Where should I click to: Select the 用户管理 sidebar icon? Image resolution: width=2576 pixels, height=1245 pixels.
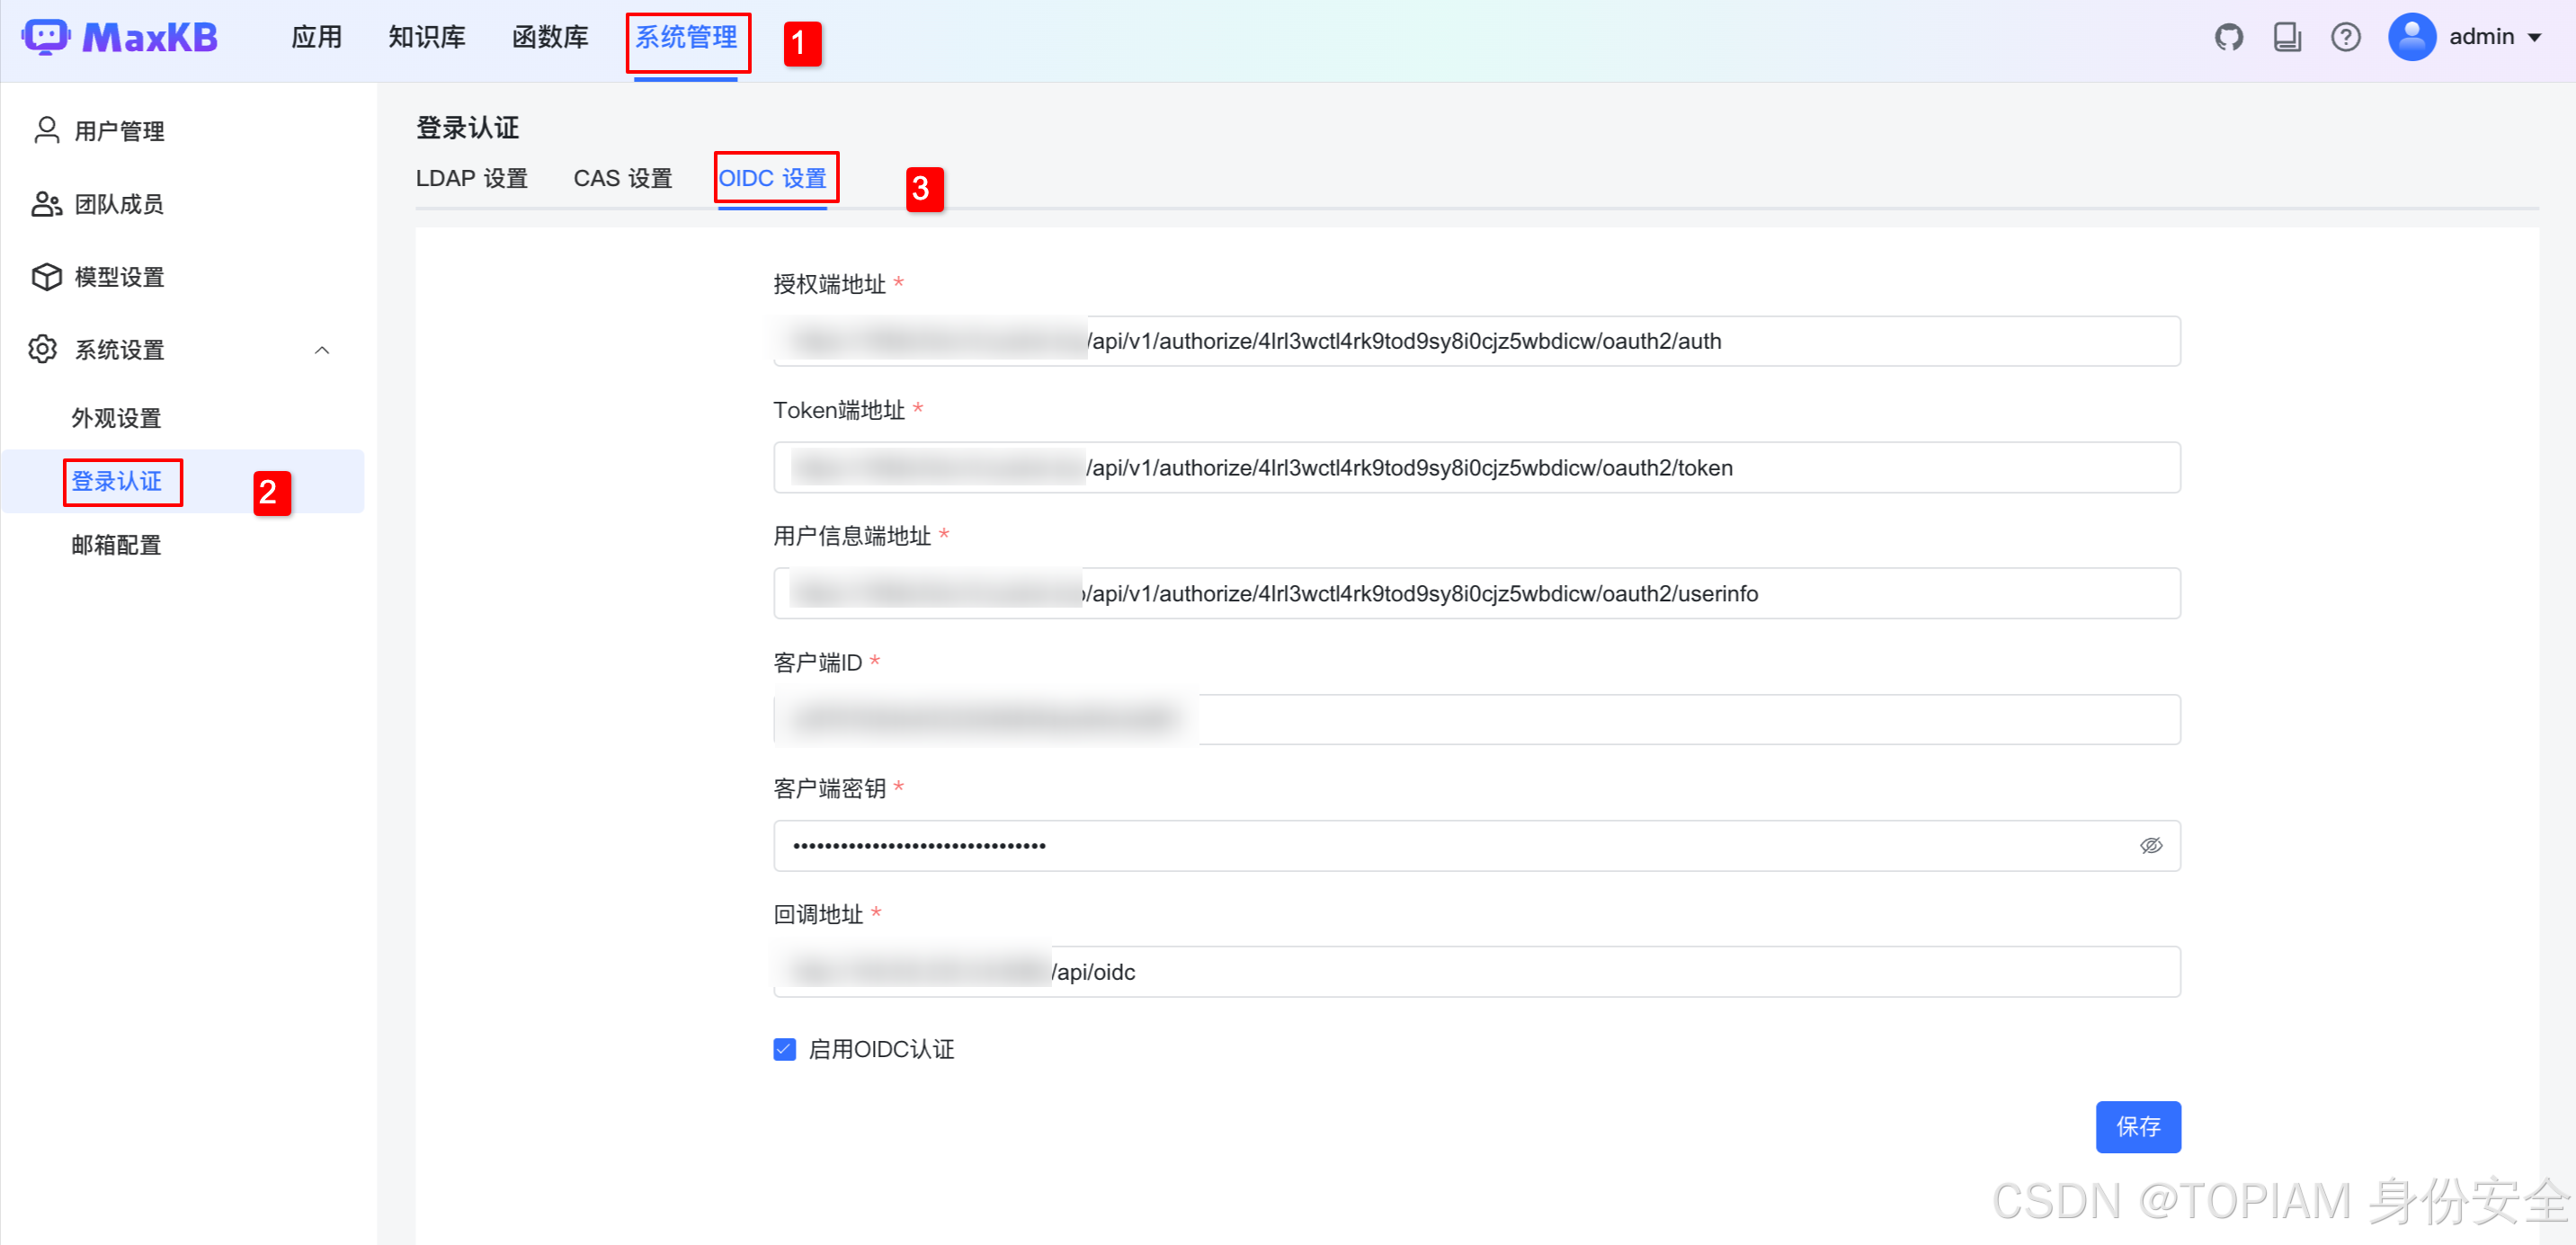click(46, 129)
